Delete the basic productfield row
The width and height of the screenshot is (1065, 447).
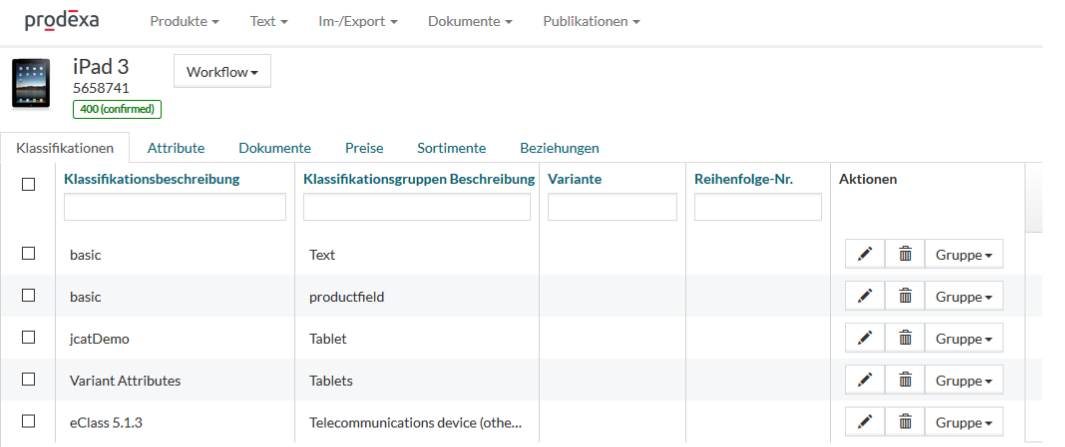[905, 297]
